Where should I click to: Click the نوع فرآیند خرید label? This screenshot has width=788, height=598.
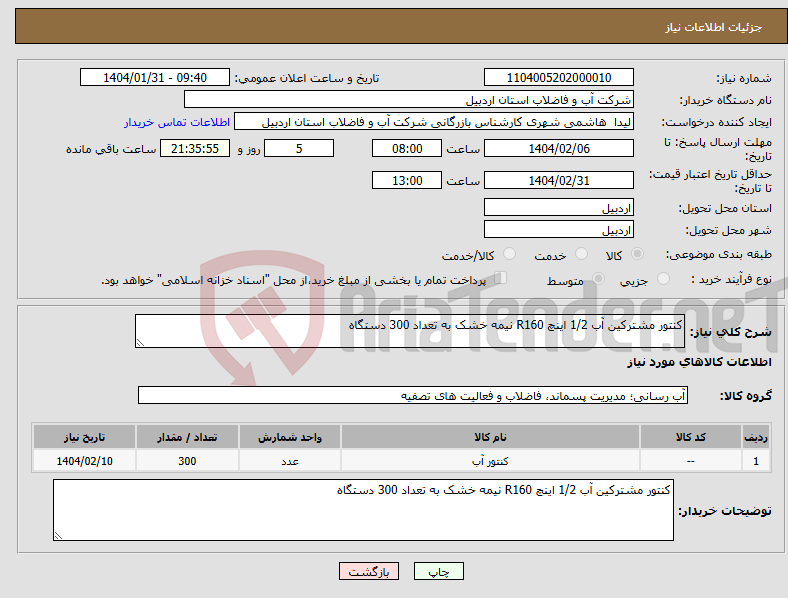coord(731,279)
